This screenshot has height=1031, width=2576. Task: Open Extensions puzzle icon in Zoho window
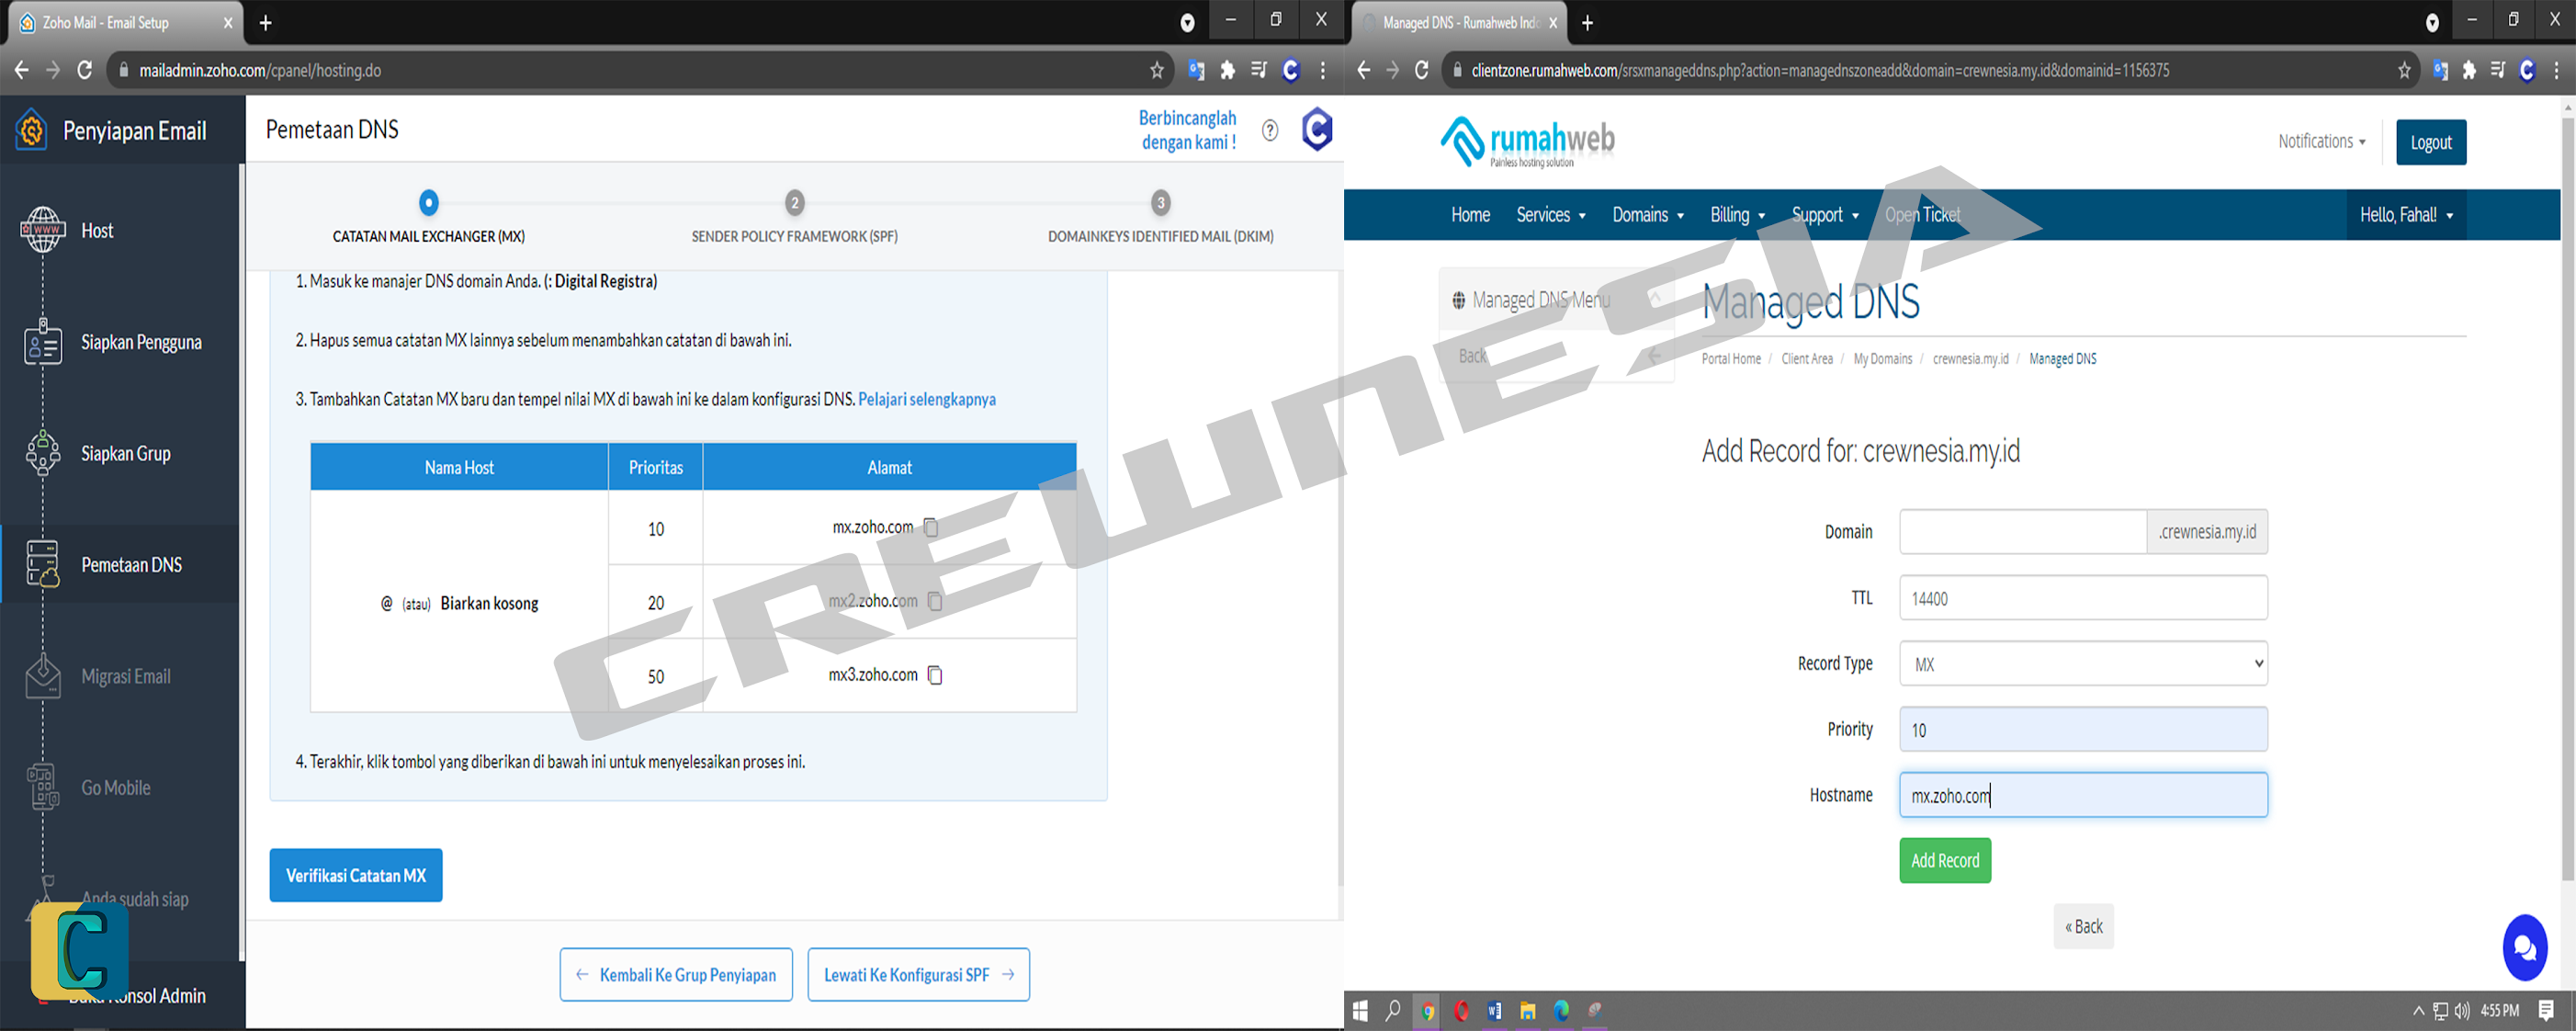pyautogui.click(x=1227, y=70)
